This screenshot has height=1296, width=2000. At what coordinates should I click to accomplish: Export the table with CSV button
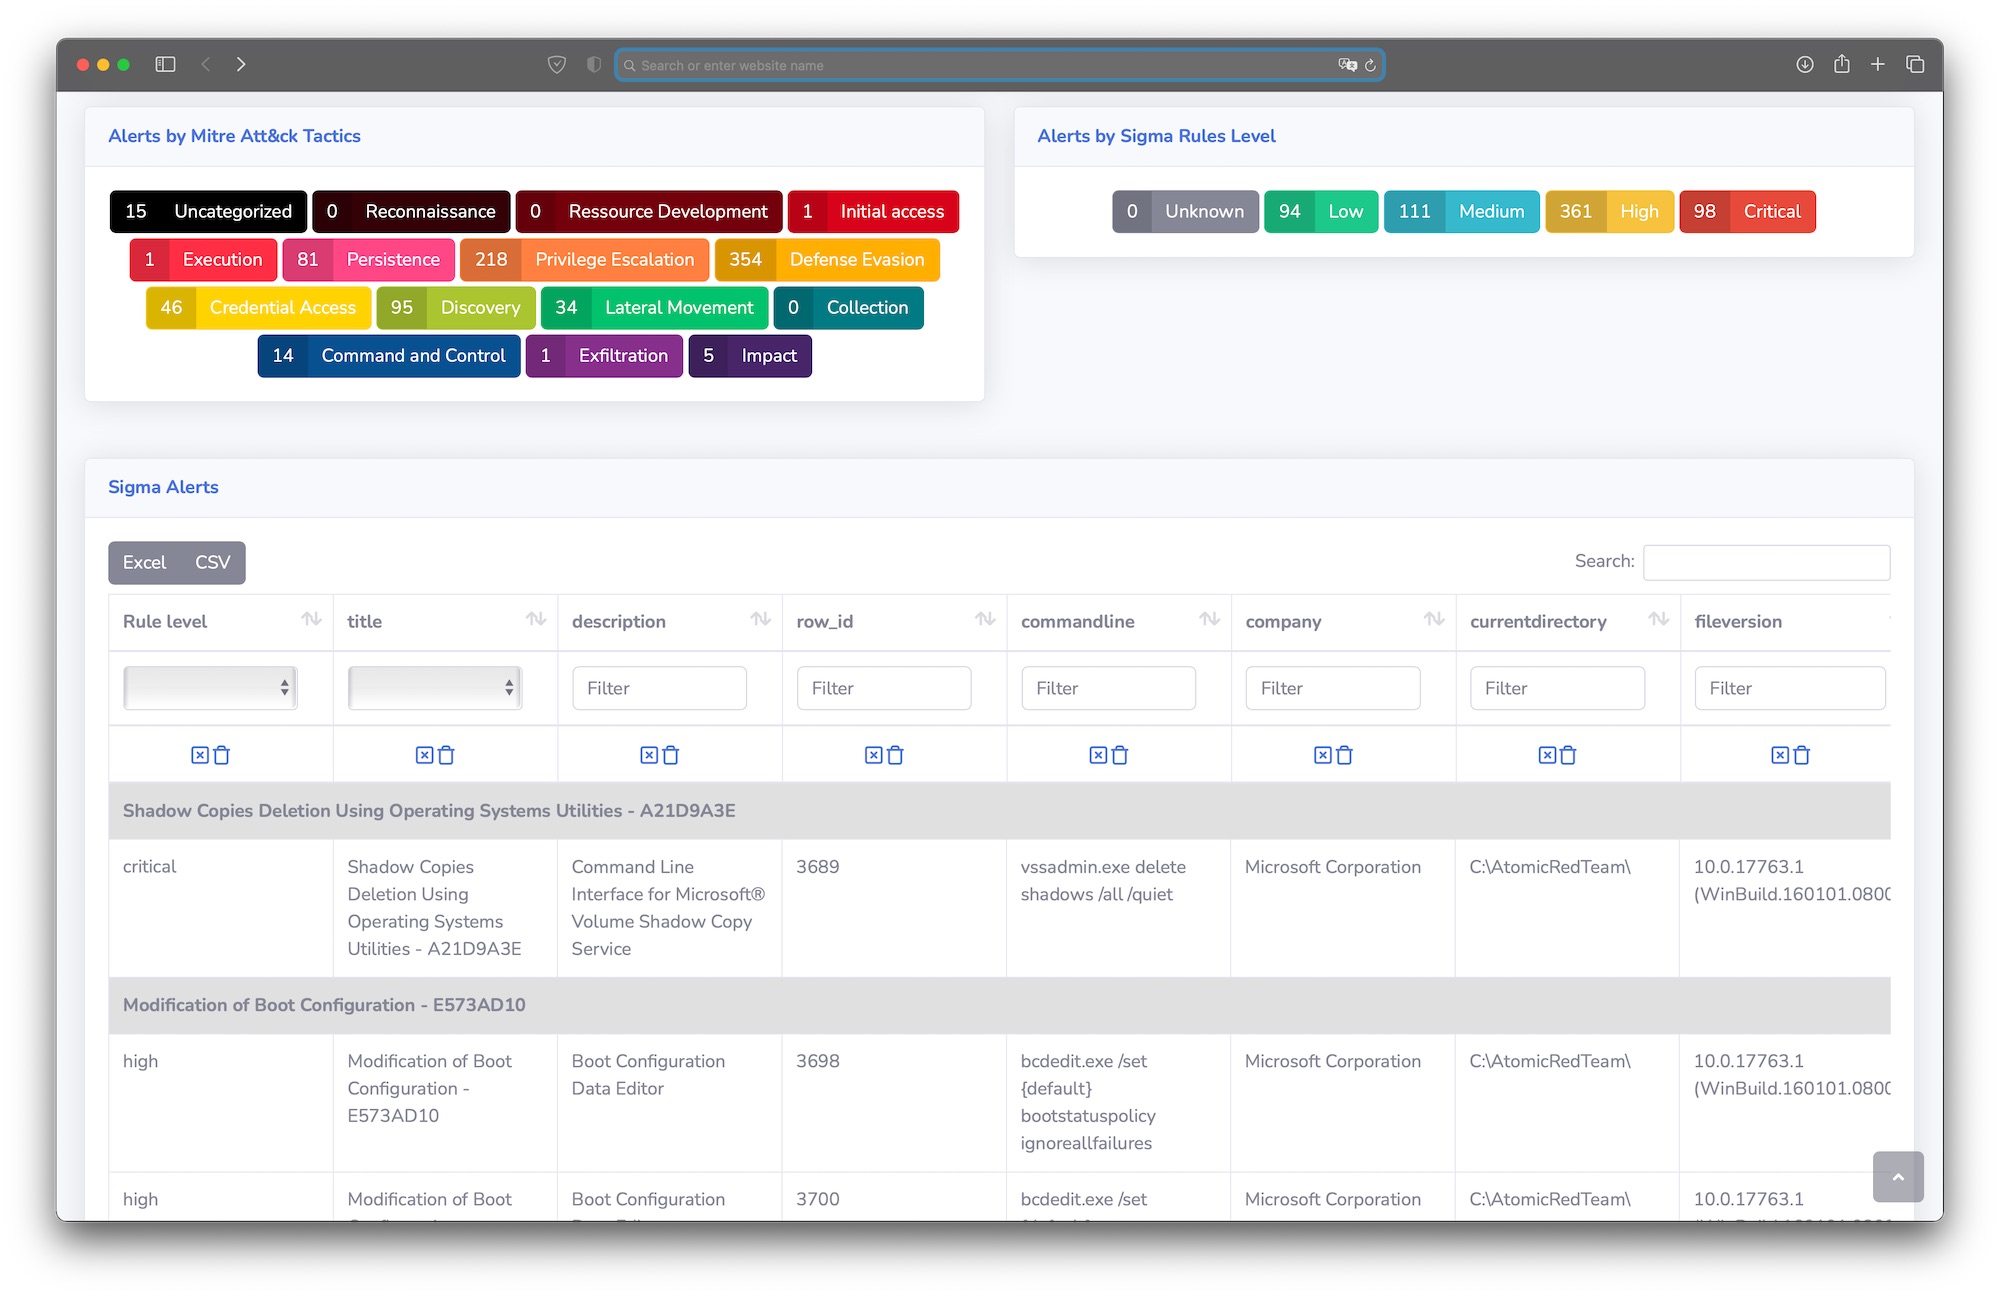pyautogui.click(x=212, y=562)
